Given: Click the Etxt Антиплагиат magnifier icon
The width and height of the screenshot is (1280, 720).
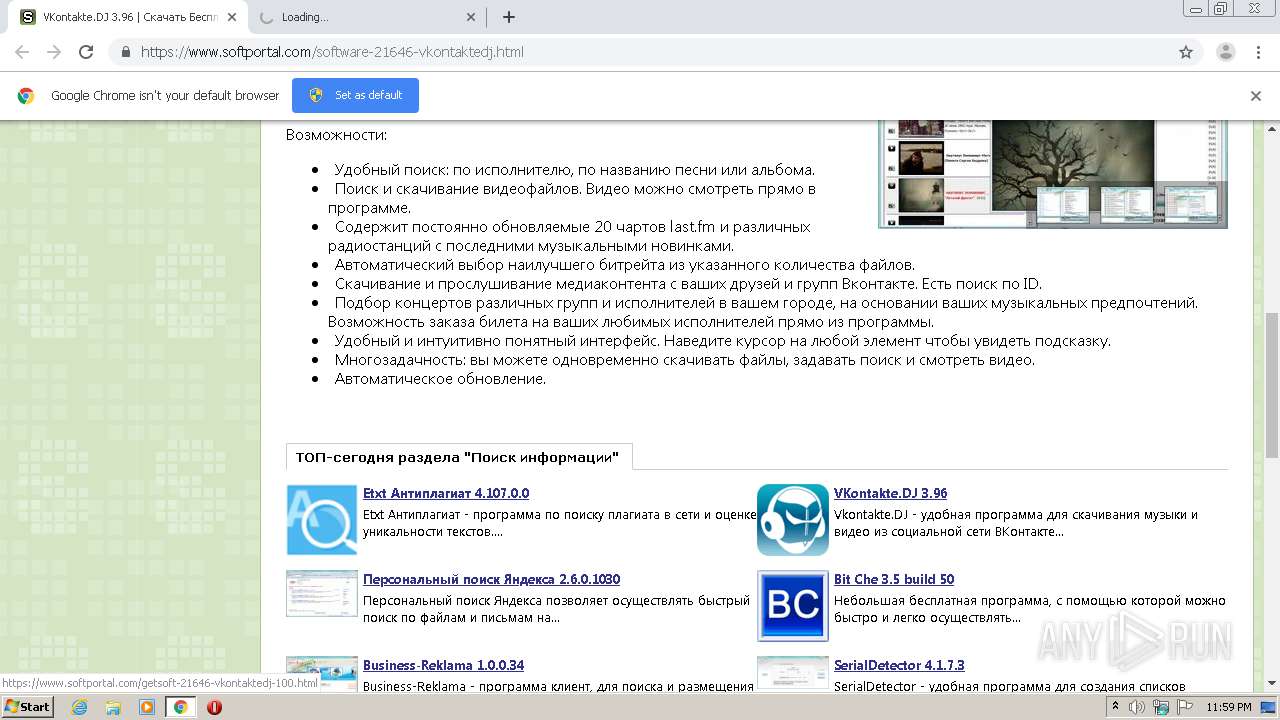Looking at the screenshot, I should click(x=322, y=520).
